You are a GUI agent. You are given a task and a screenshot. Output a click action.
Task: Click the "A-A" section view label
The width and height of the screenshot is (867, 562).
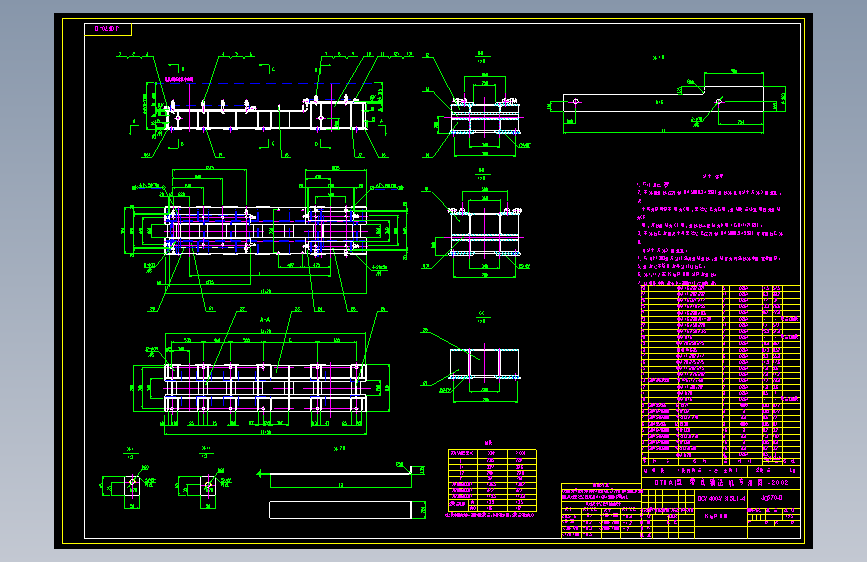click(265, 320)
